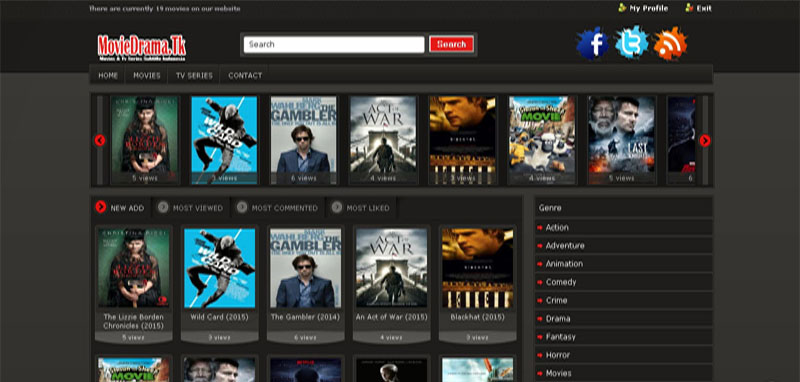This screenshot has height=382, width=800.
Task: Click red arrow bullet next to Horror
Action: point(540,355)
